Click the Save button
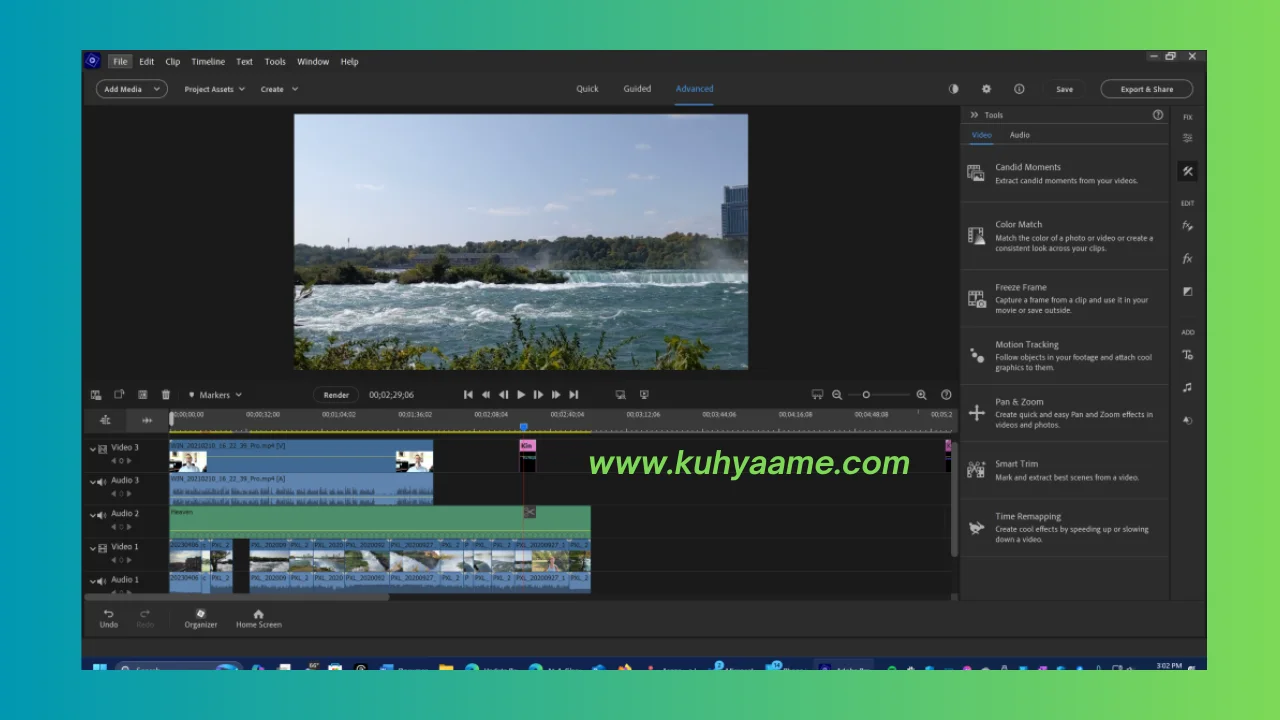1280x720 pixels. tap(1064, 89)
